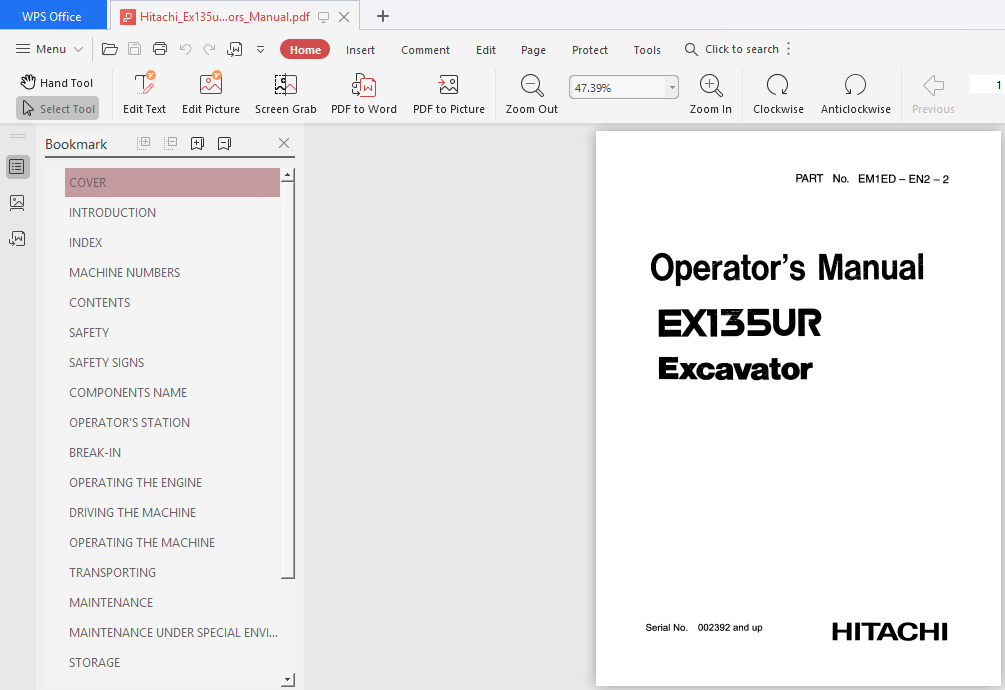Launch PDF to Word conversion
The height and width of the screenshot is (690, 1005).
coord(364,94)
